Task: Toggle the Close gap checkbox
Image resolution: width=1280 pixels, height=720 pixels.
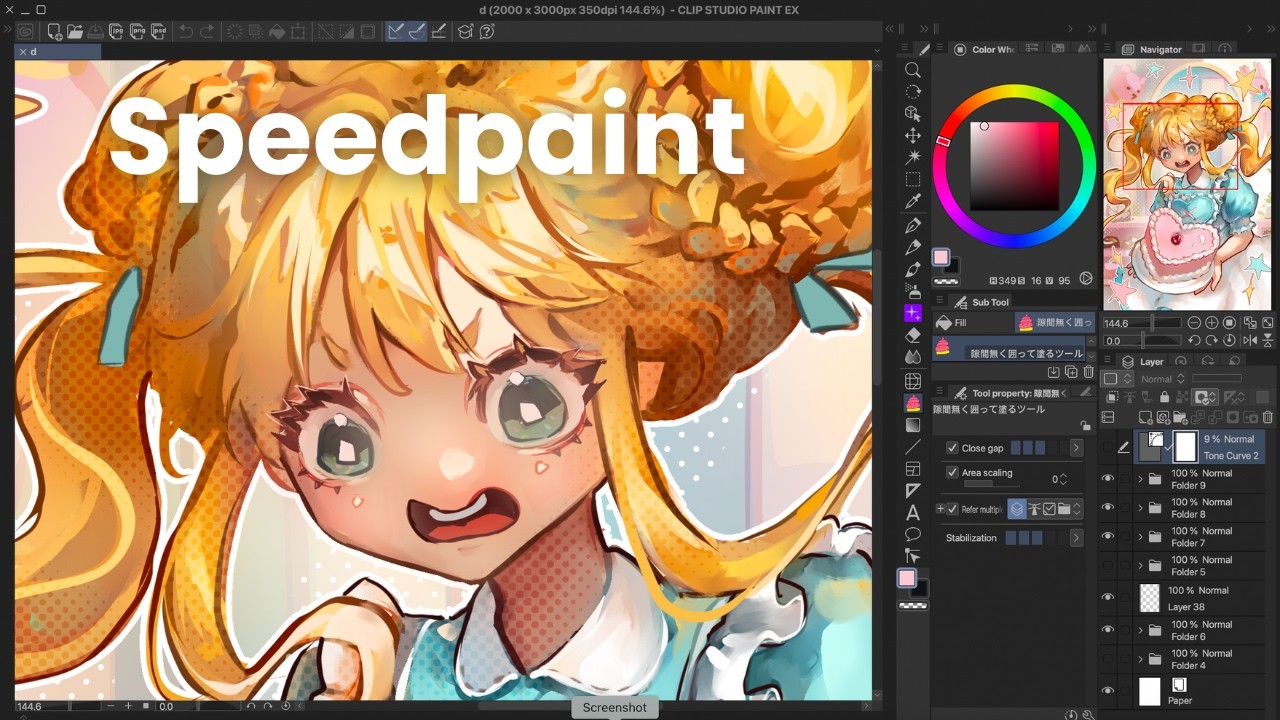Action: click(952, 448)
